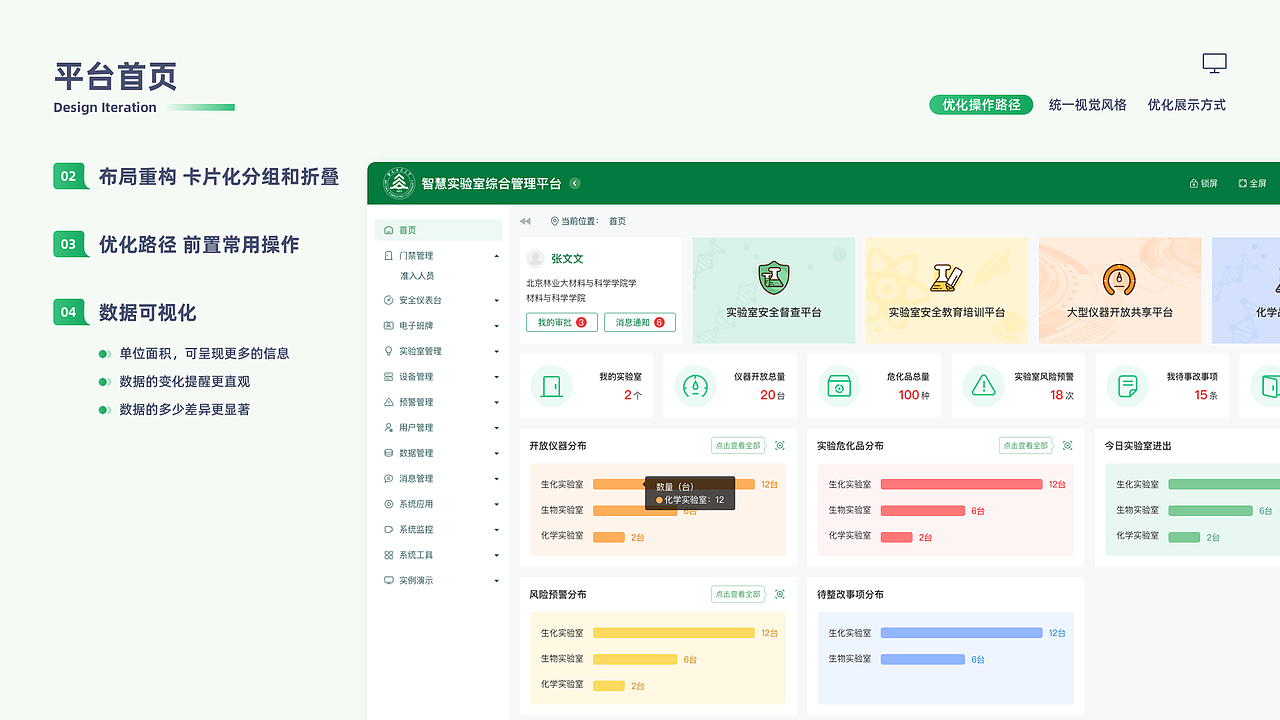
Task: Open 消息通知 button
Action: pyautogui.click(x=640, y=322)
